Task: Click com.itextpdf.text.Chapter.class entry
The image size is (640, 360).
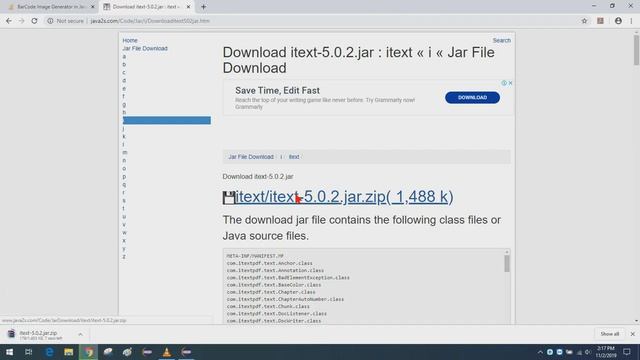Action: 271,292
